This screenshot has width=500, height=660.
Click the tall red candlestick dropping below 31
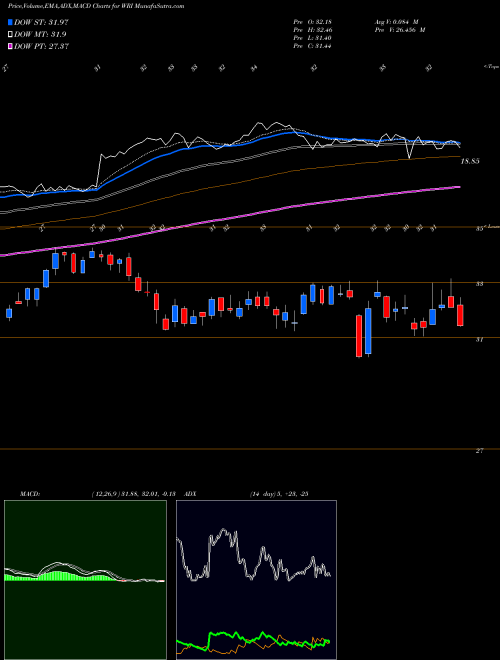click(359, 335)
